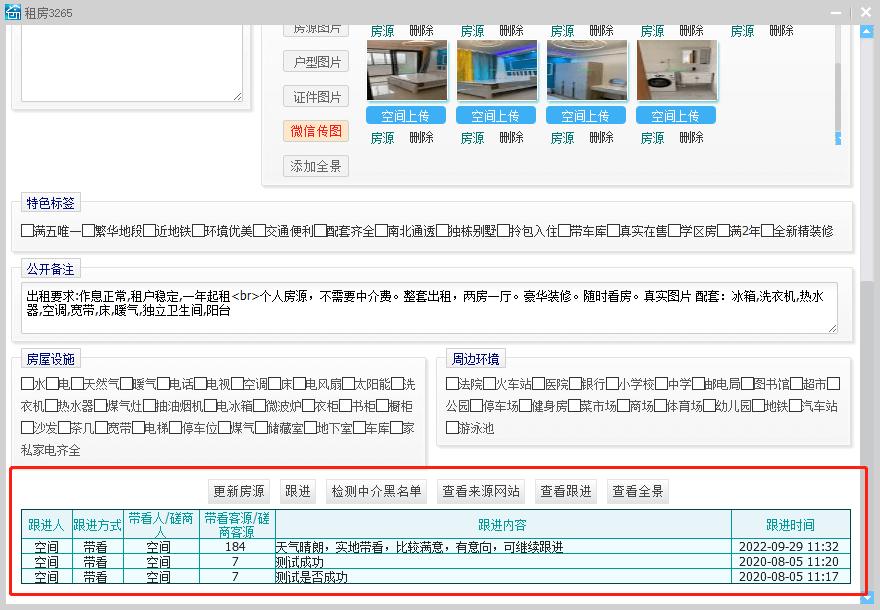Click the first room photo thumbnail

click(x=406, y=68)
